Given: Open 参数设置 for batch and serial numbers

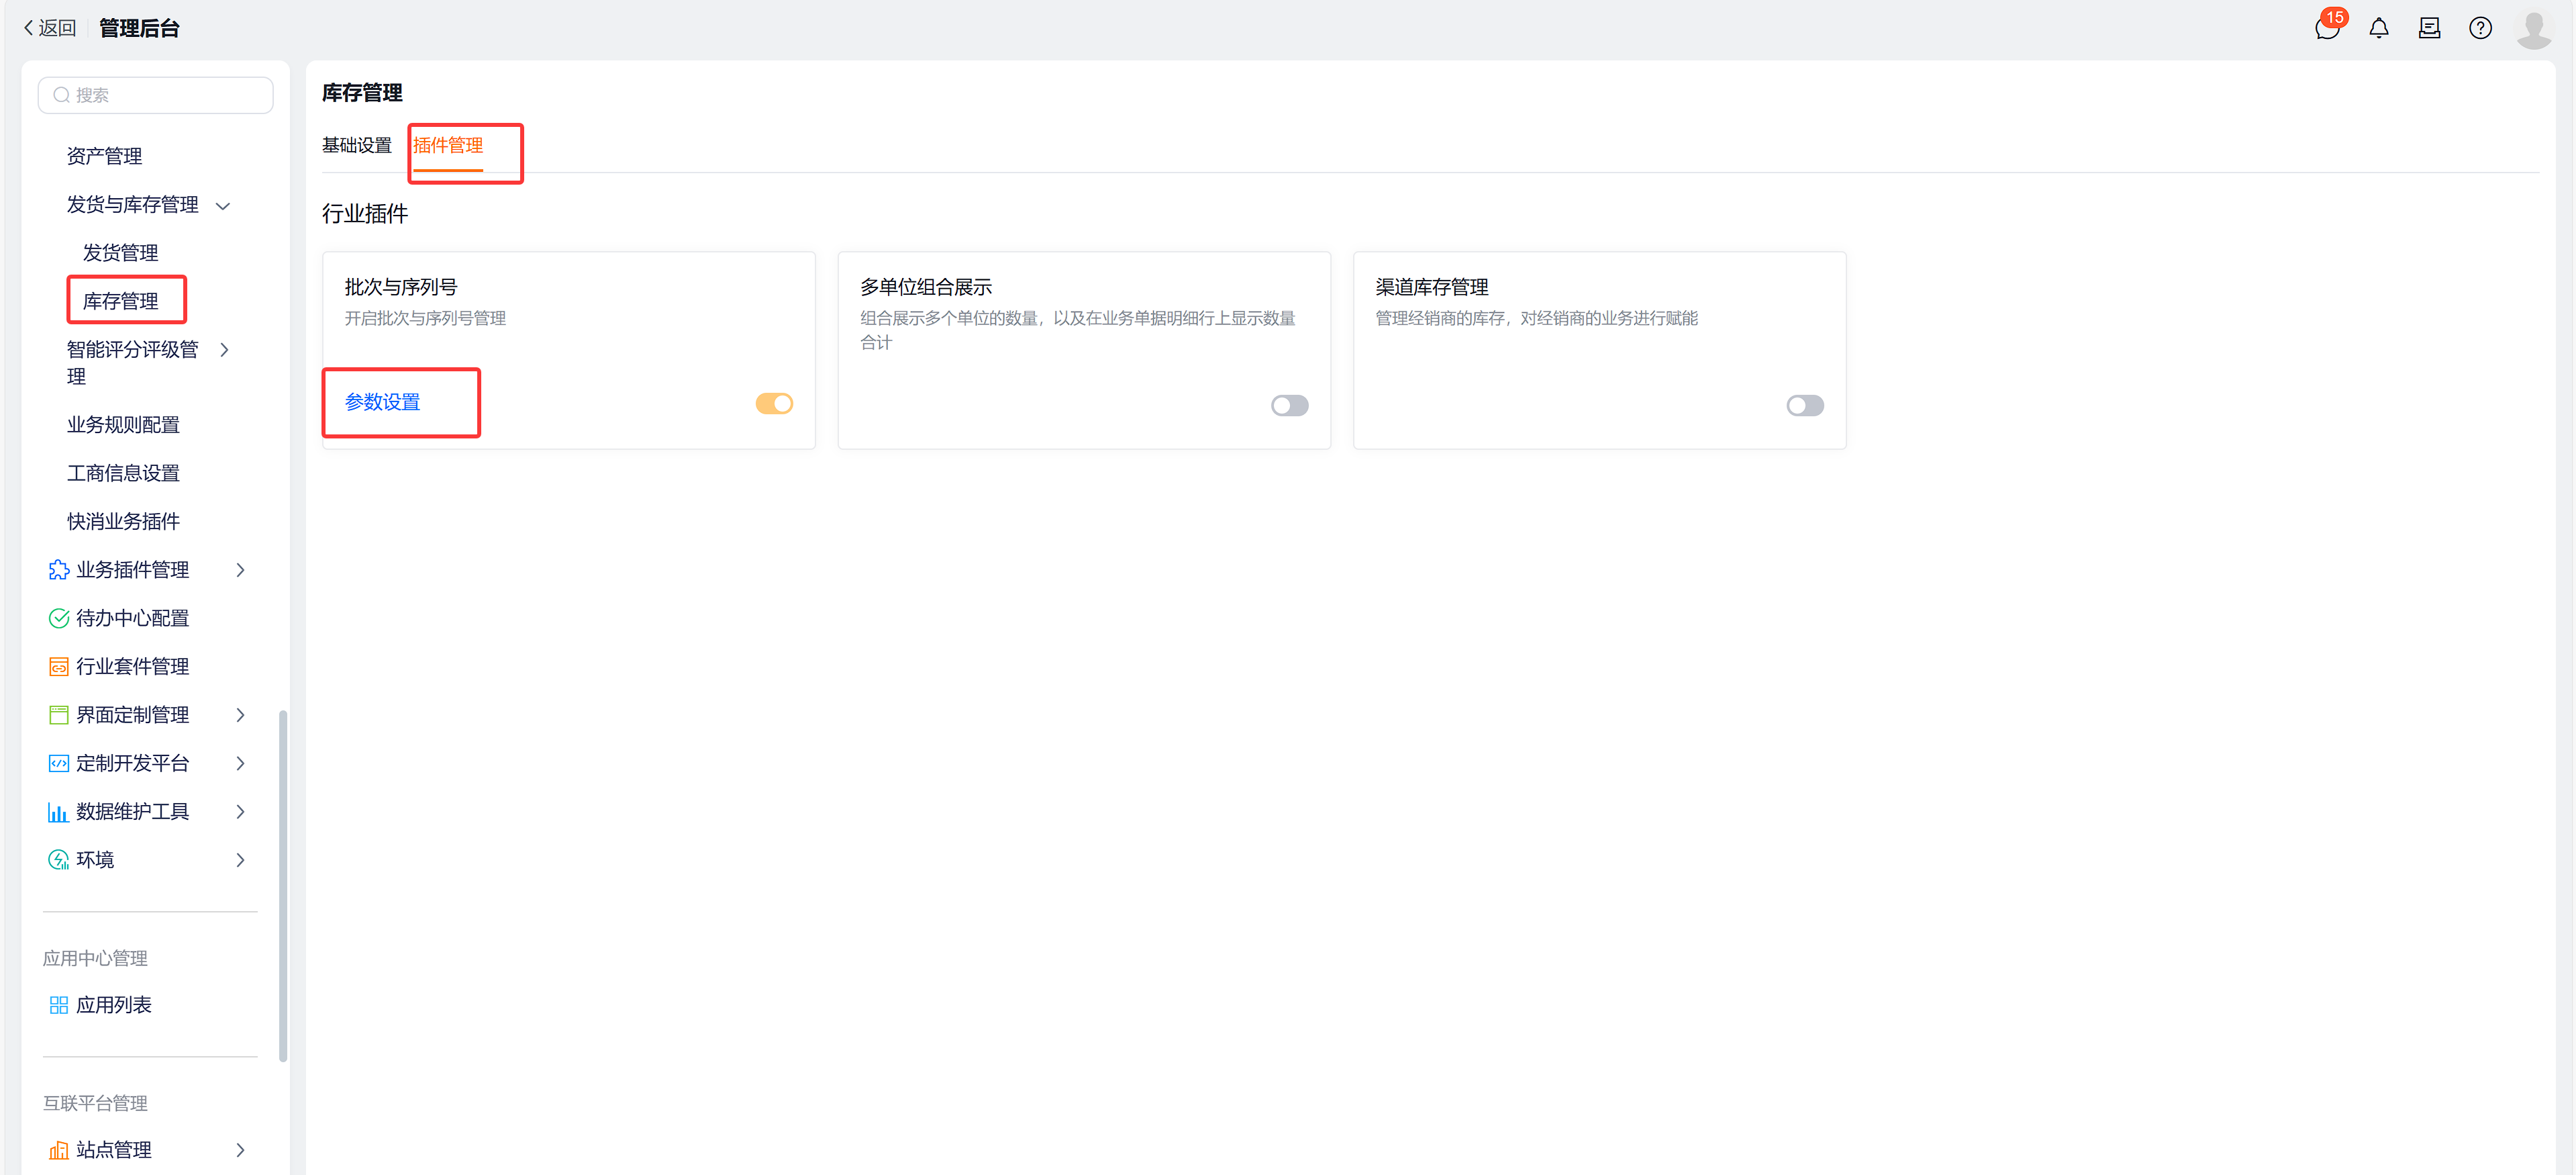Looking at the screenshot, I should click(x=383, y=402).
